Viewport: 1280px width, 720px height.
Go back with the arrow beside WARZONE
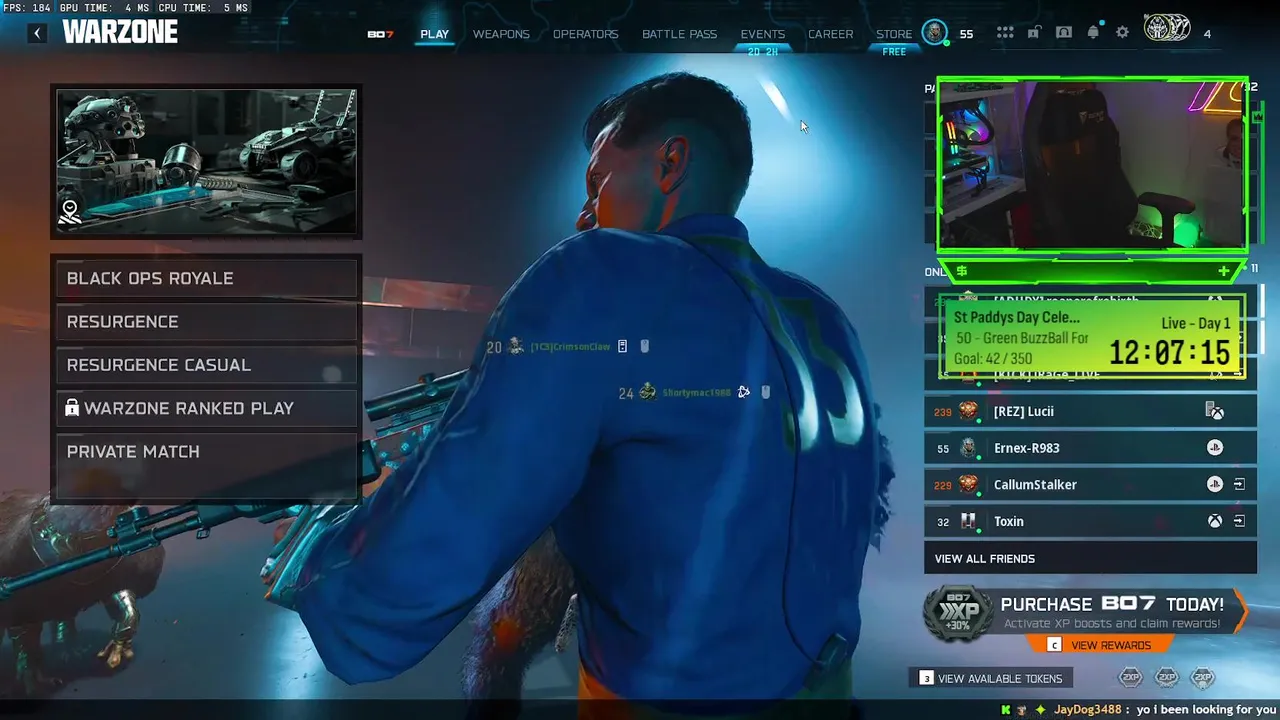37,33
